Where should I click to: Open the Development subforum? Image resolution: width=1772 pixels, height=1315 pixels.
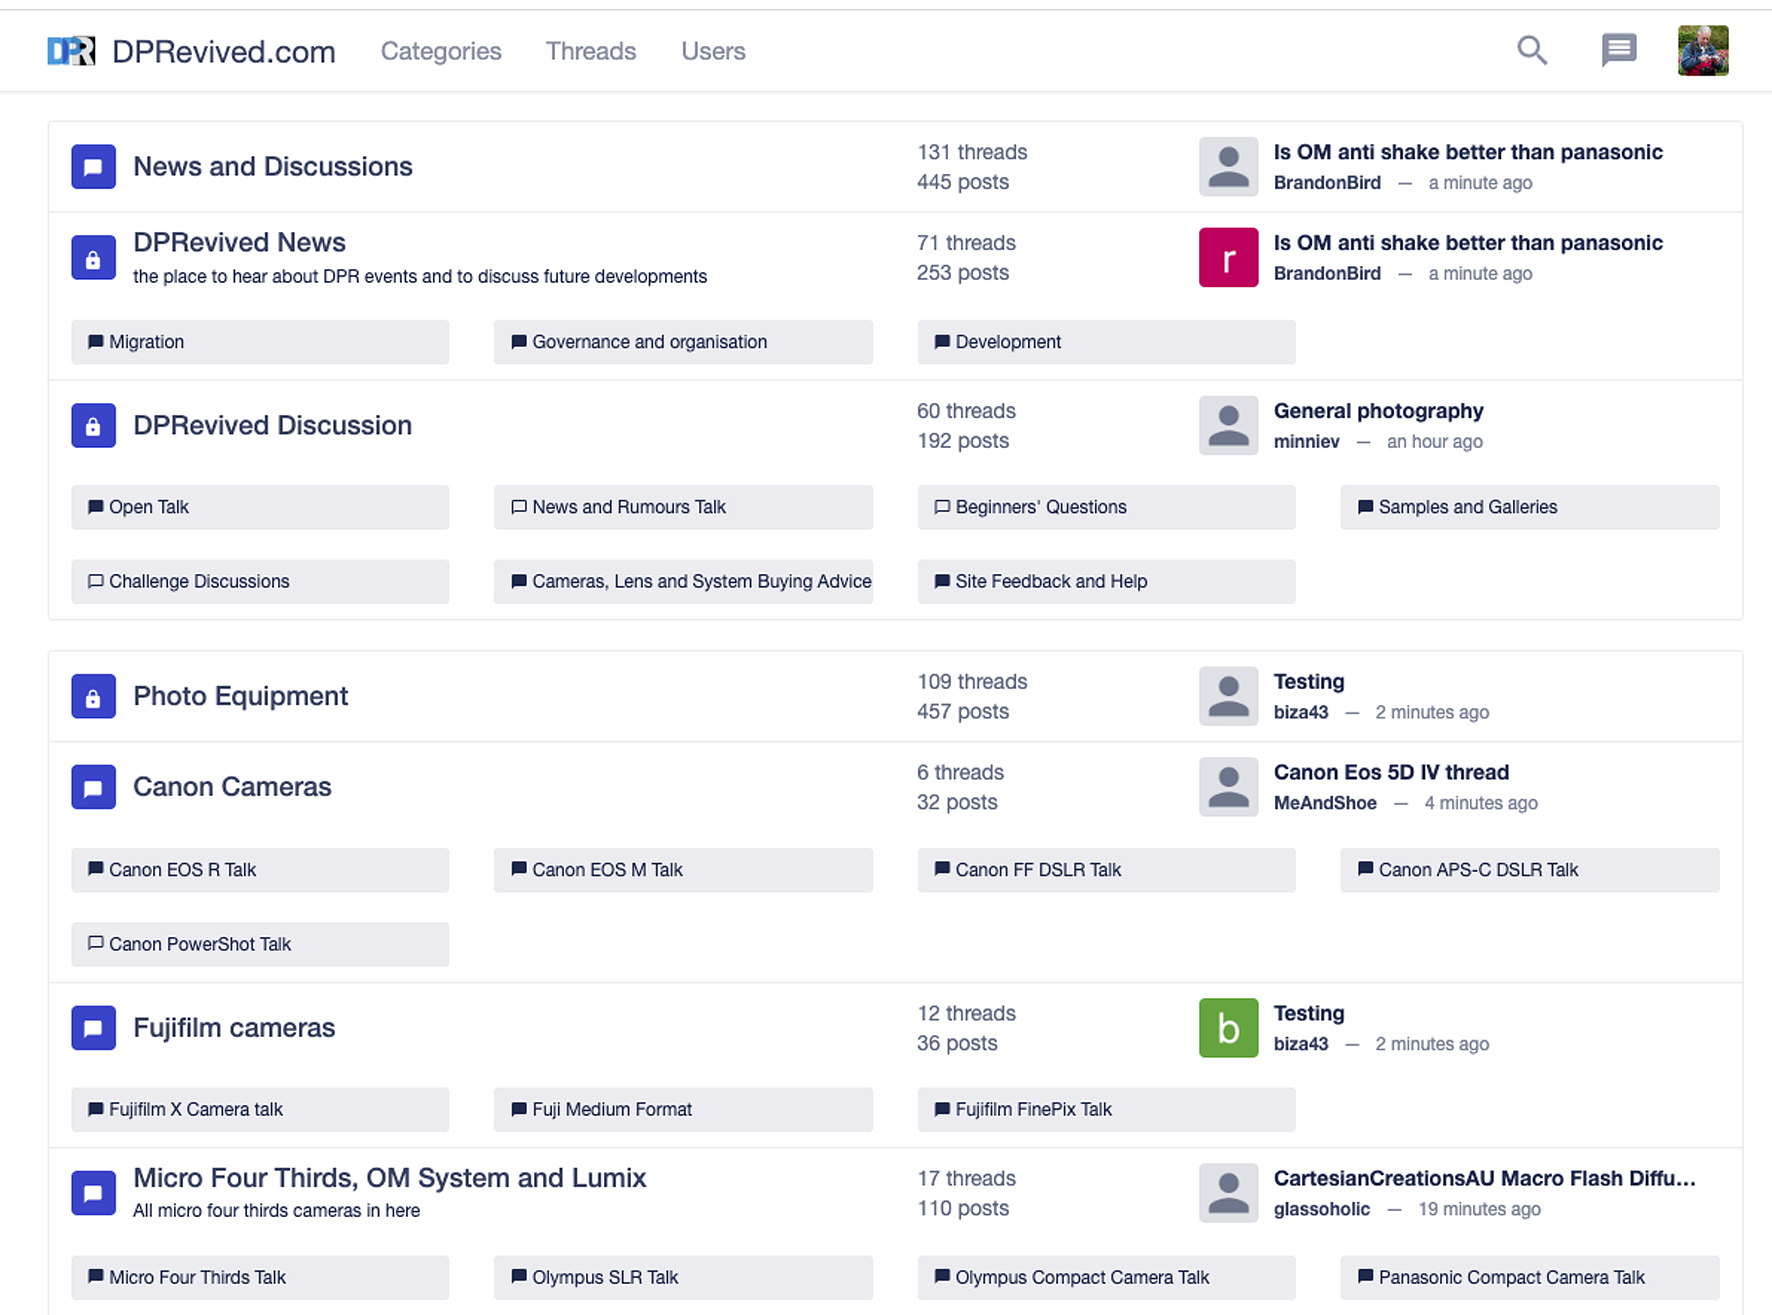tap(1106, 342)
